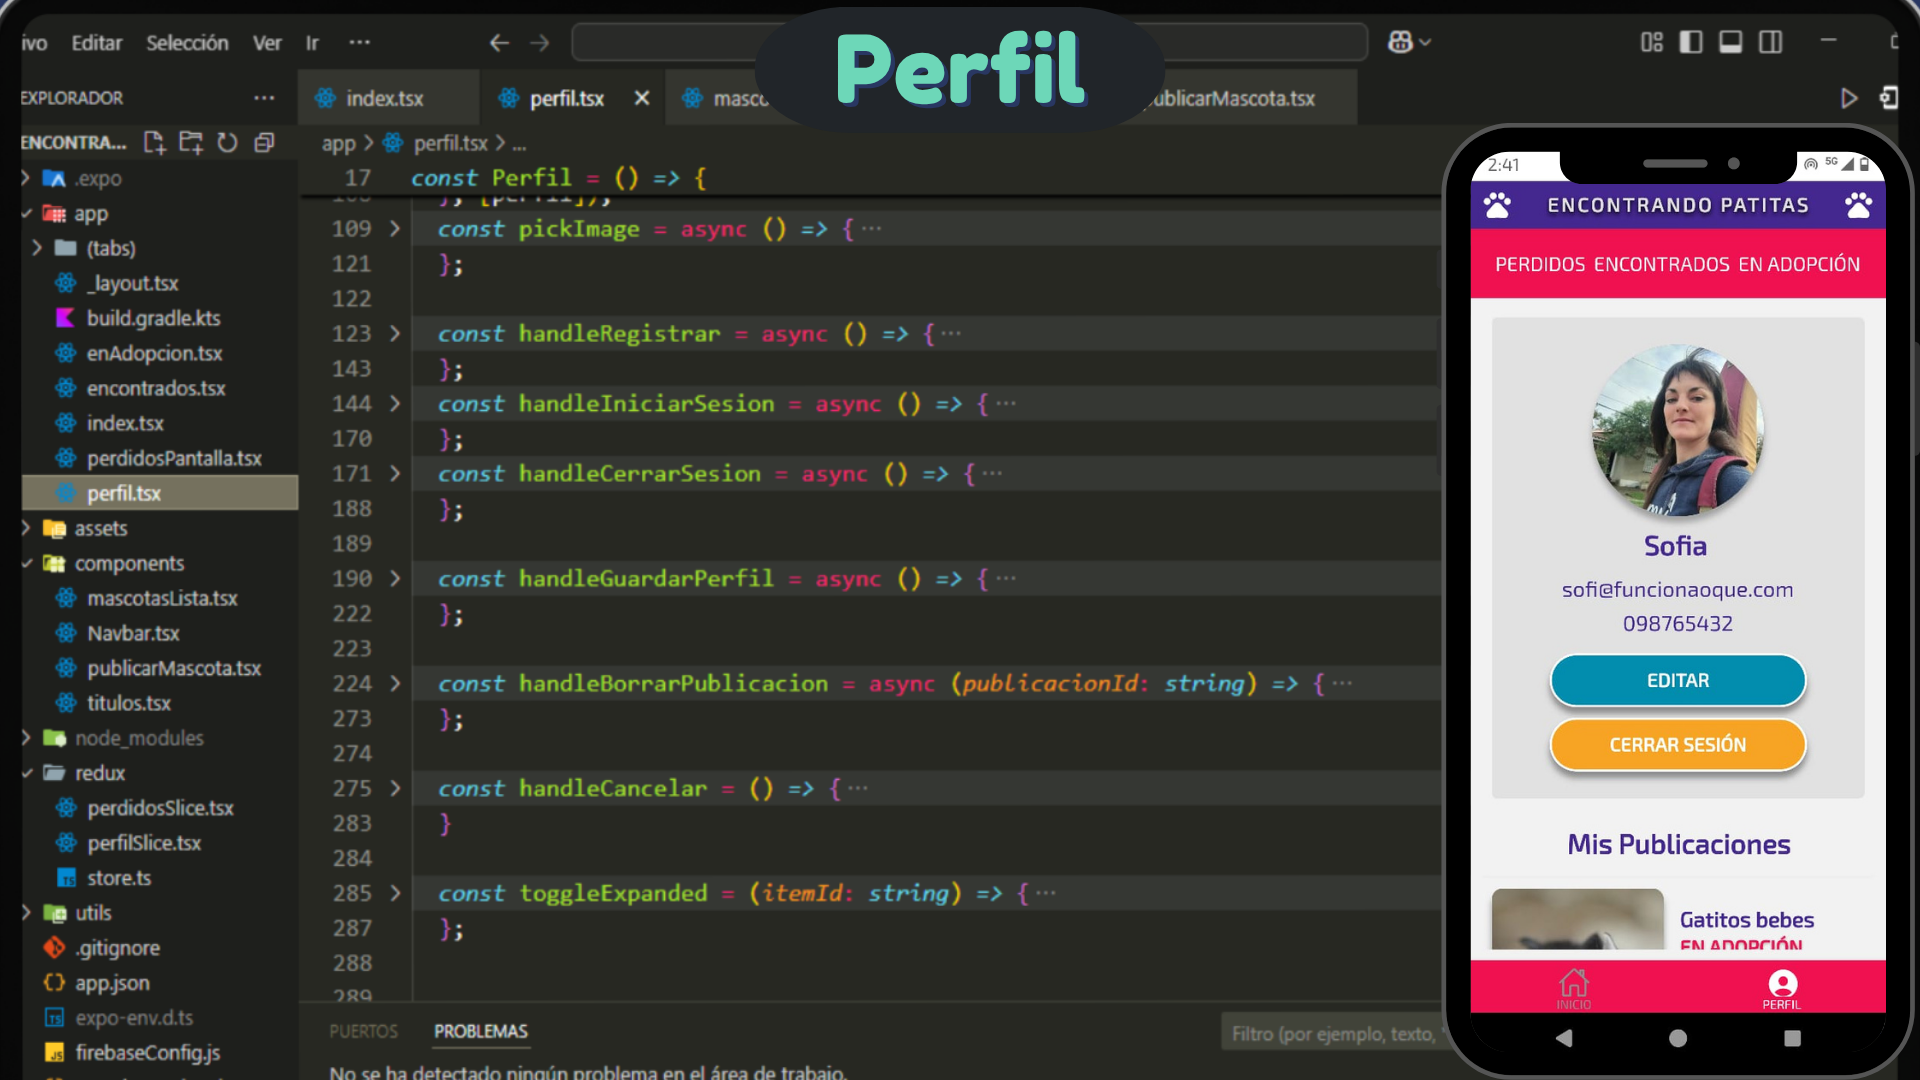Click New File icon in explorer
Screen dimensions: 1920x1080
pyautogui.click(x=154, y=142)
